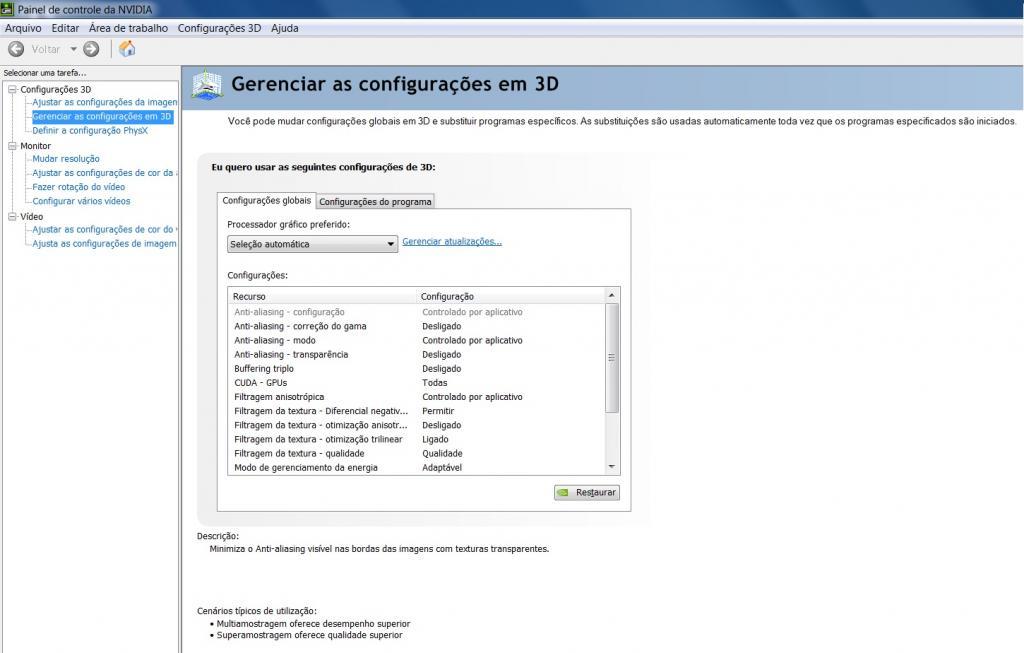Image resolution: width=1024 pixels, height=653 pixels.
Task: Switch to Configurações do programa tab
Action: tap(375, 202)
